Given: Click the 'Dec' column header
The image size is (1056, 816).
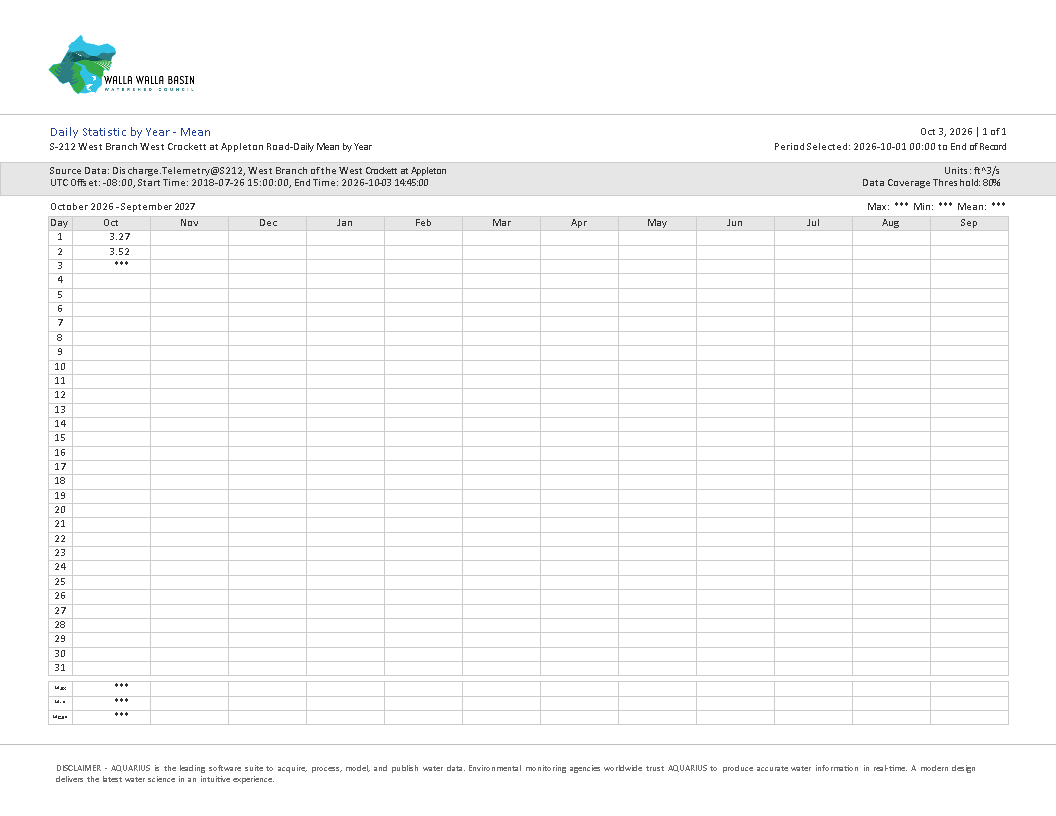Looking at the screenshot, I should (267, 223).
